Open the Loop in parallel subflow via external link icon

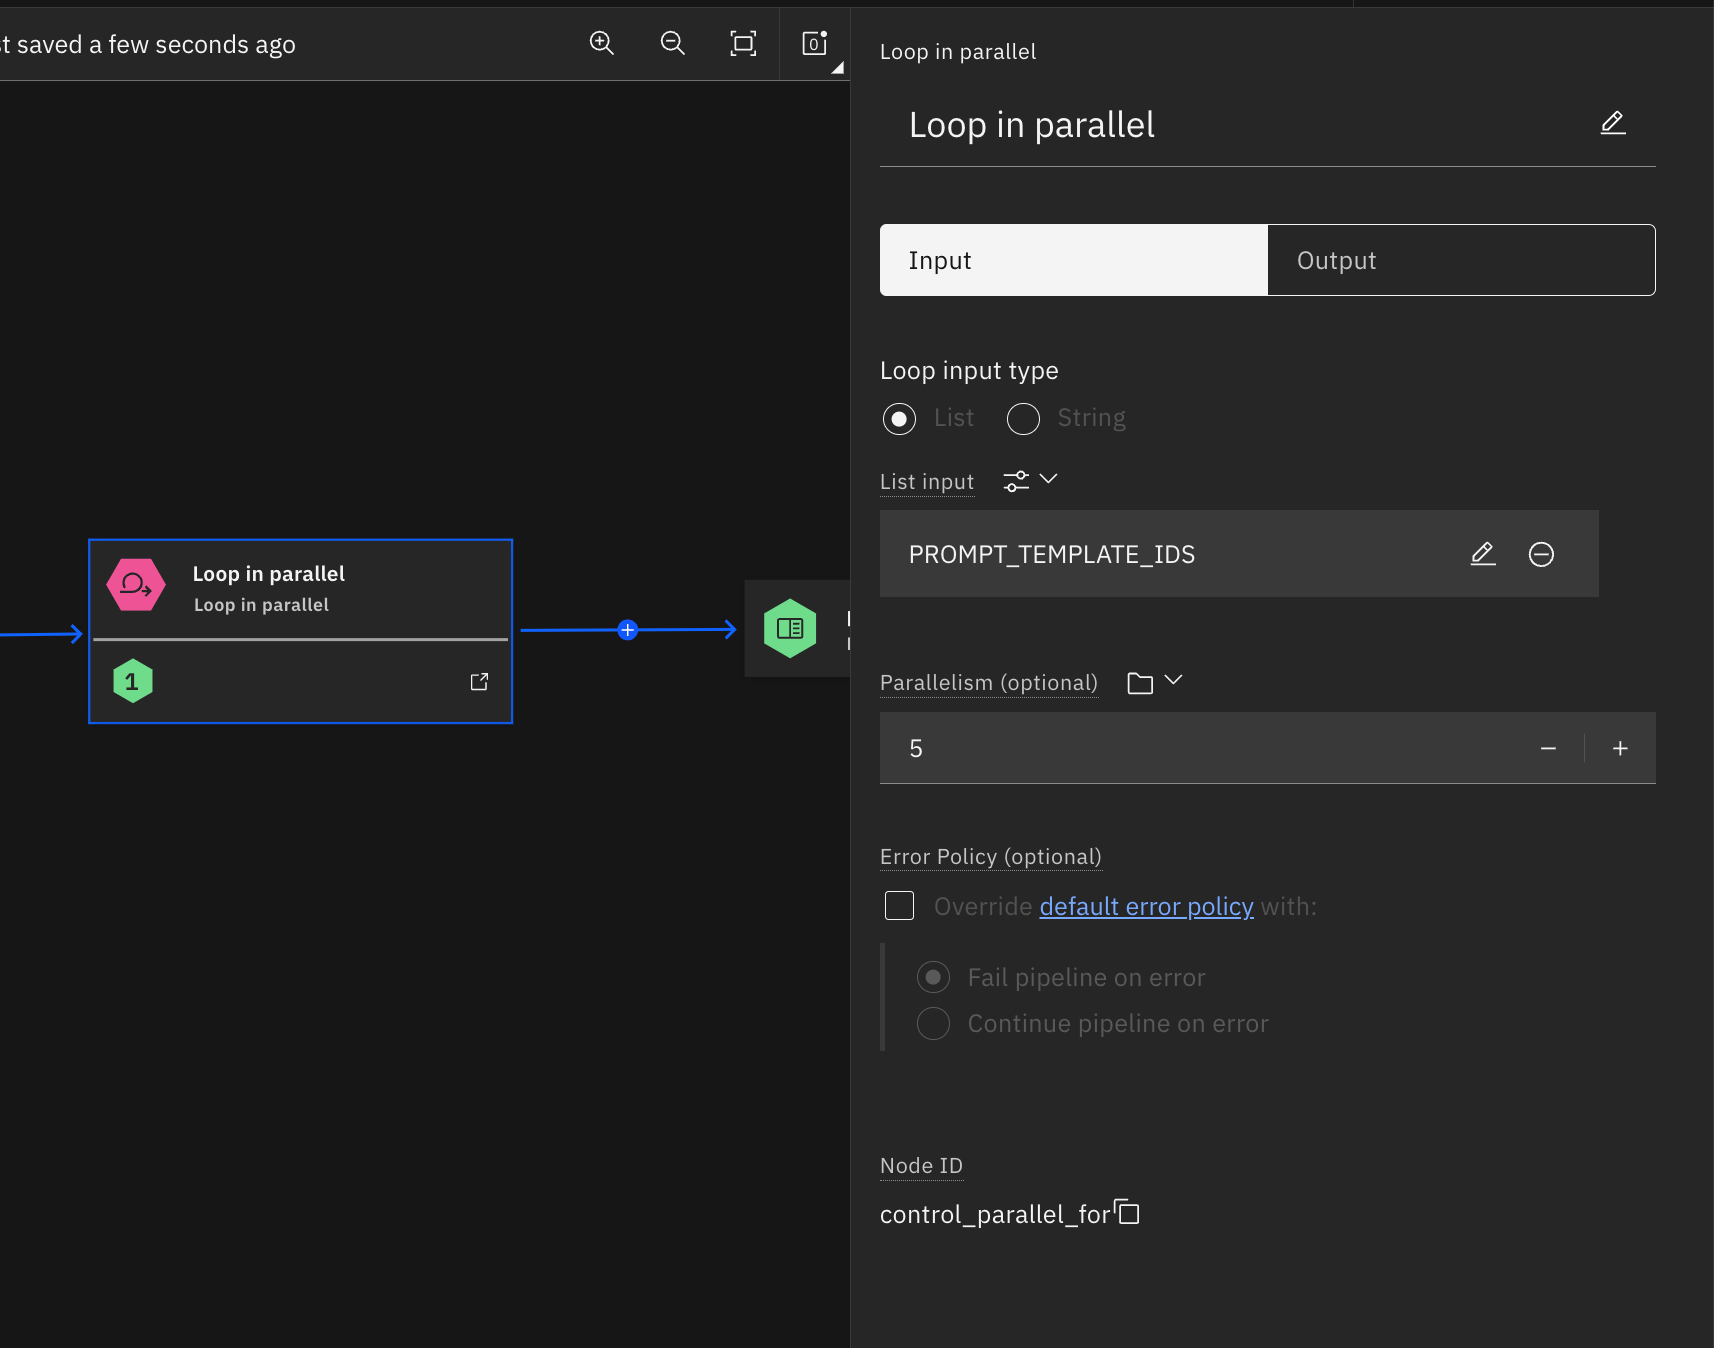tap(480, 680)
